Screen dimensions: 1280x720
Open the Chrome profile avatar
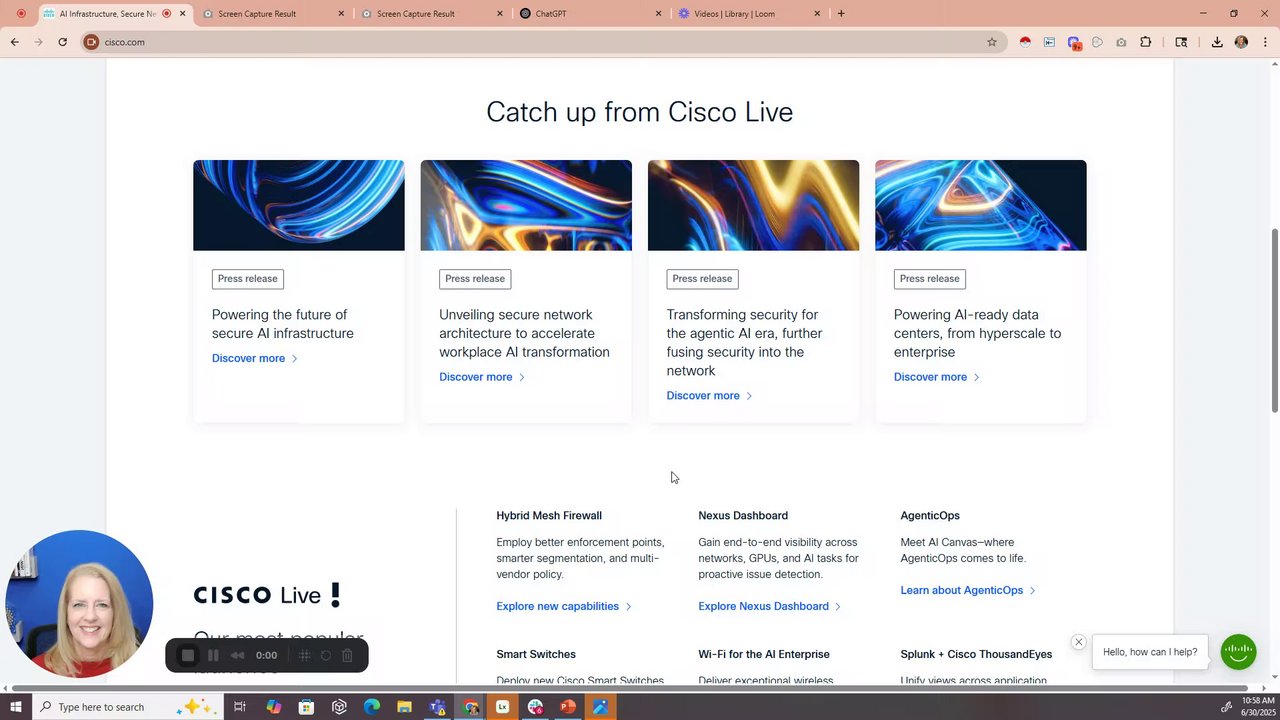coord(1241,42)
